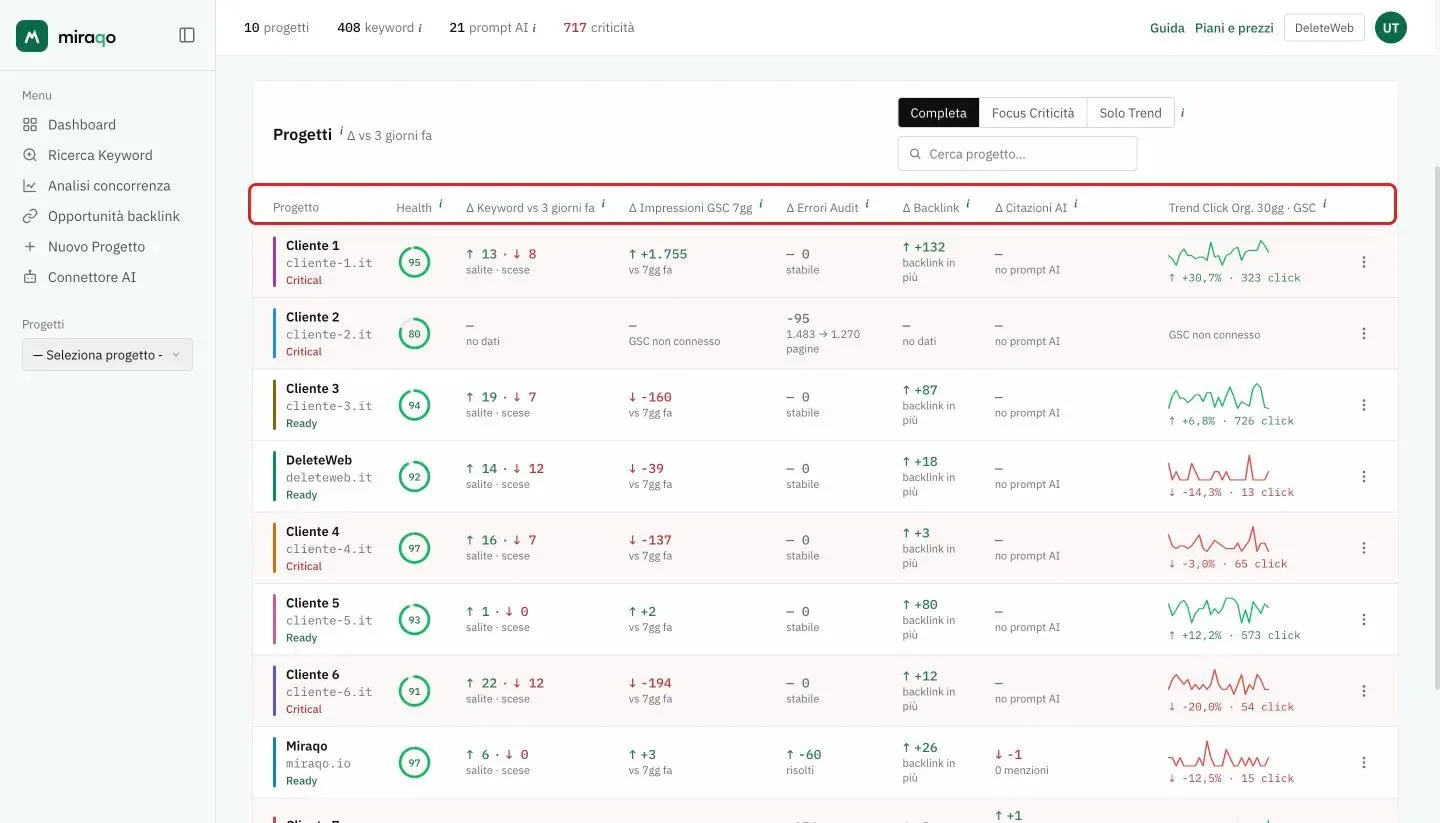Open the Cliente 1 project name

[x=313, y=245]
